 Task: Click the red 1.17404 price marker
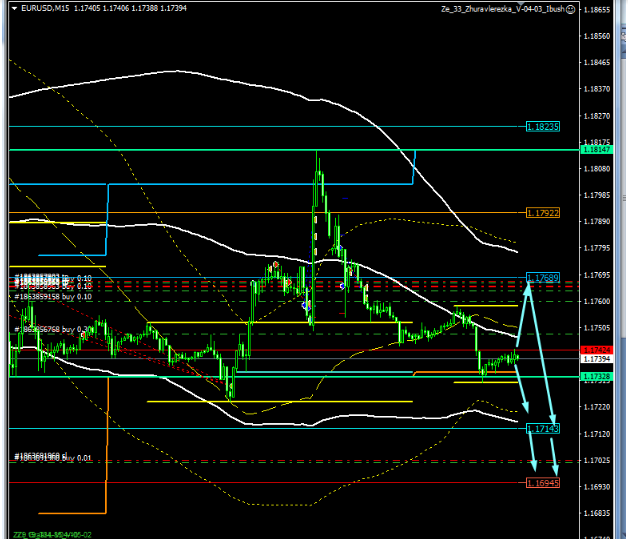(x=597, y=350)
